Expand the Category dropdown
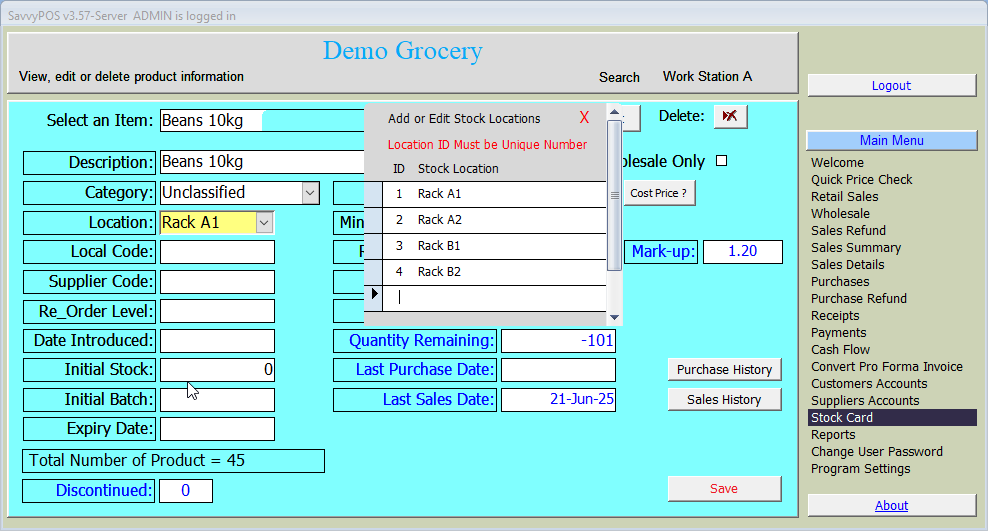Viewport: 988px width, 531px height. click(x=309, y=192)
